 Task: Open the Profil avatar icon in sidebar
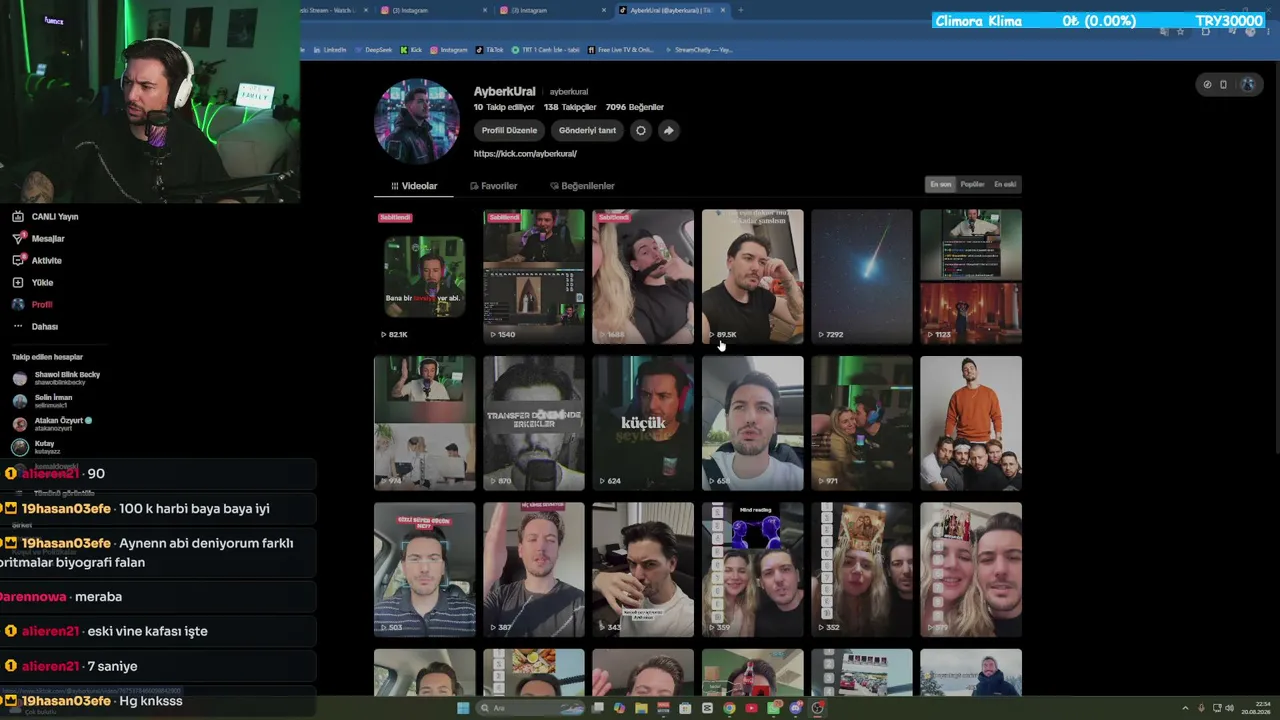coord(18,304)
